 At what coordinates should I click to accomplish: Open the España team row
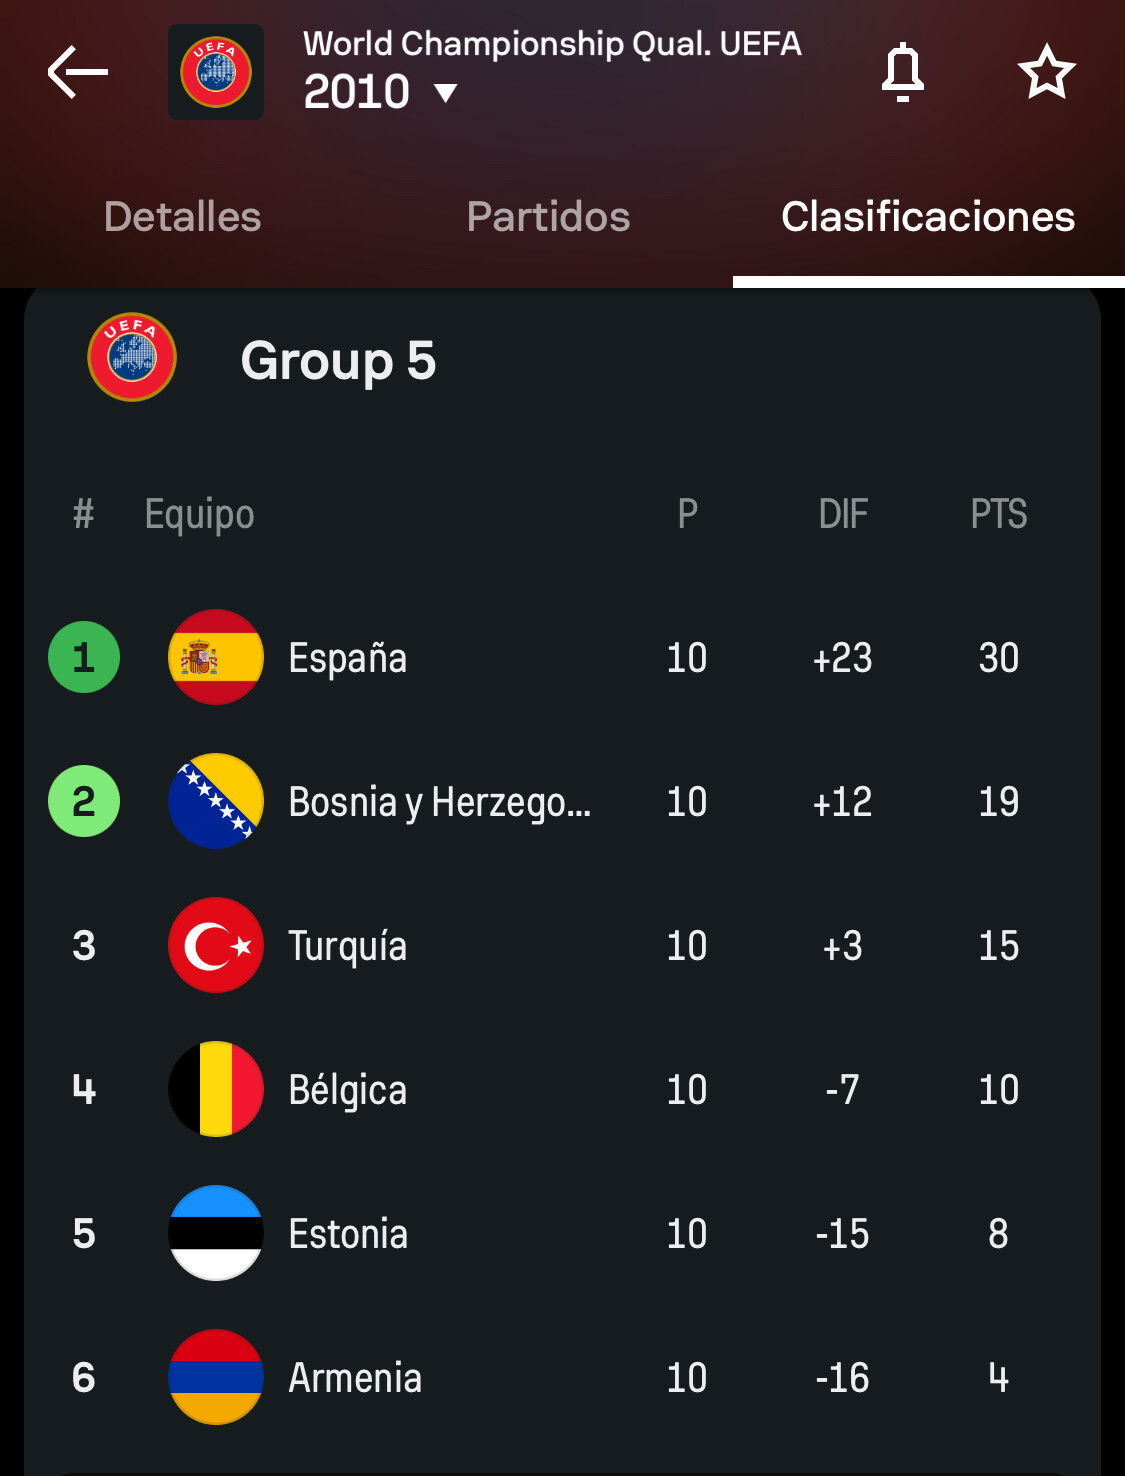[x=562, y=657]
